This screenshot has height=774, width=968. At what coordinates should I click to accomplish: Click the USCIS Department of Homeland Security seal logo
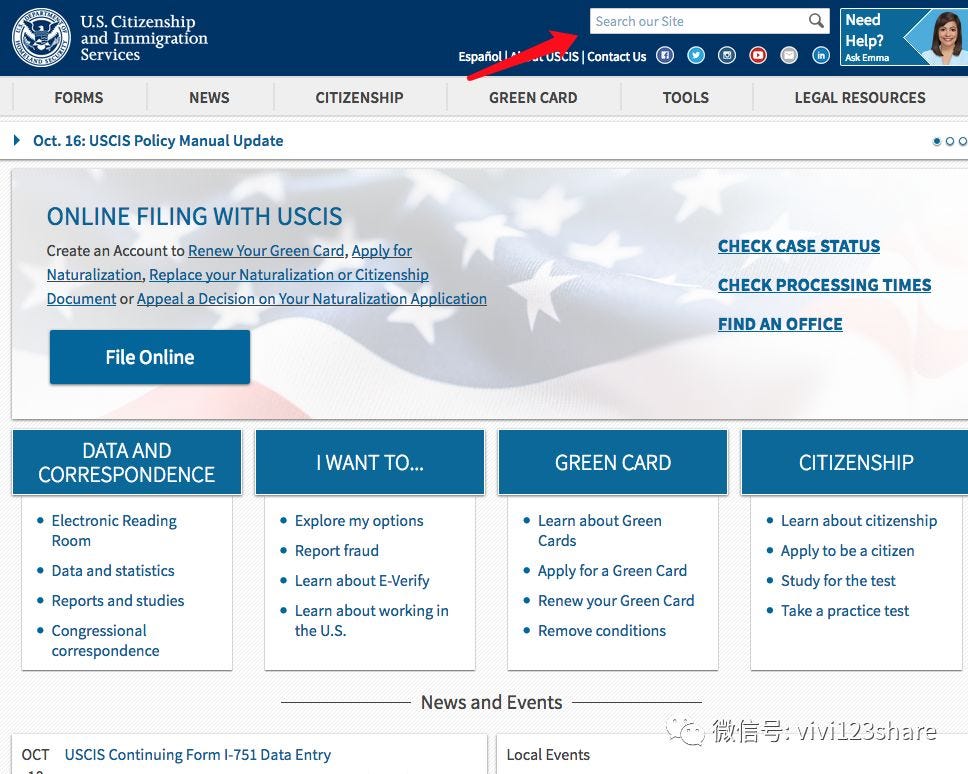[41, 37]
